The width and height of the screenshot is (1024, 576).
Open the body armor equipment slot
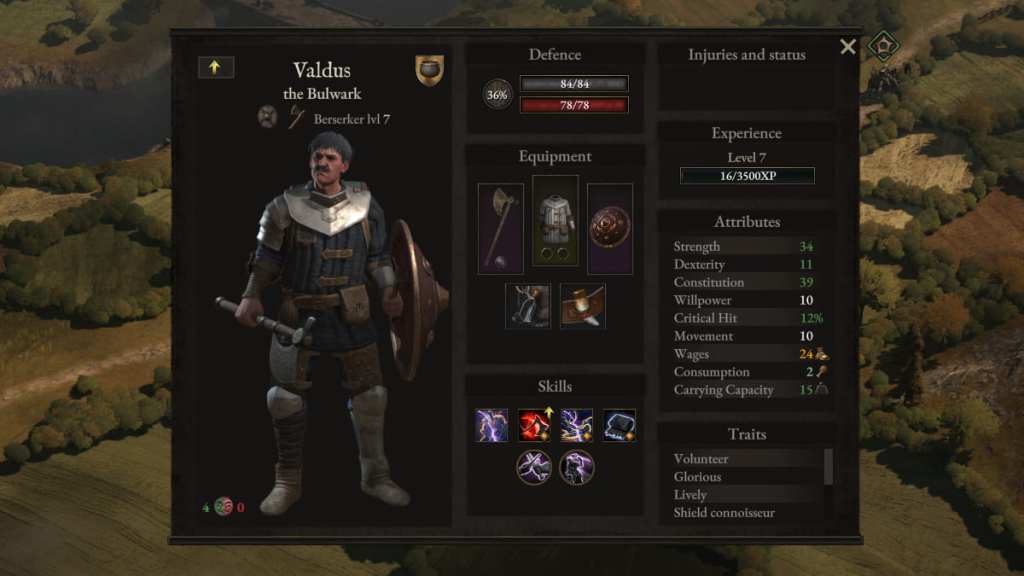(555, 220)
